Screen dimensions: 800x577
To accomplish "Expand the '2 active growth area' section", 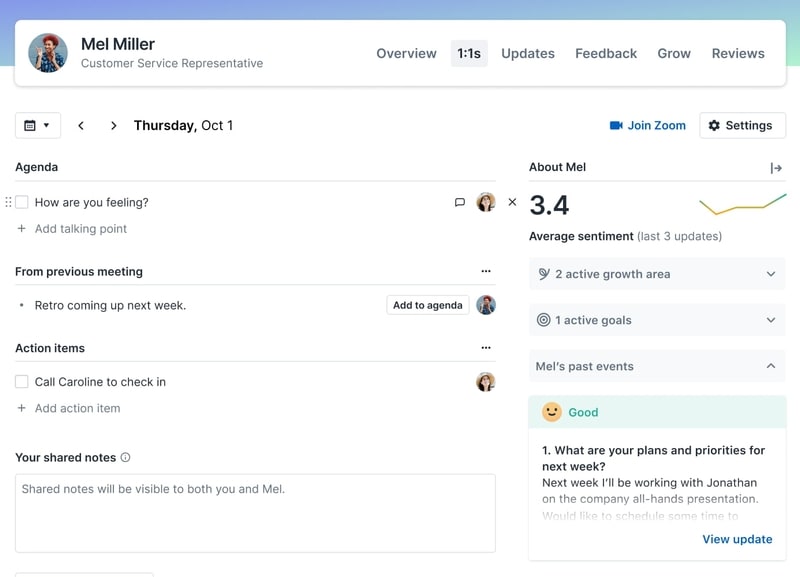I will click(x=771, y=273).
